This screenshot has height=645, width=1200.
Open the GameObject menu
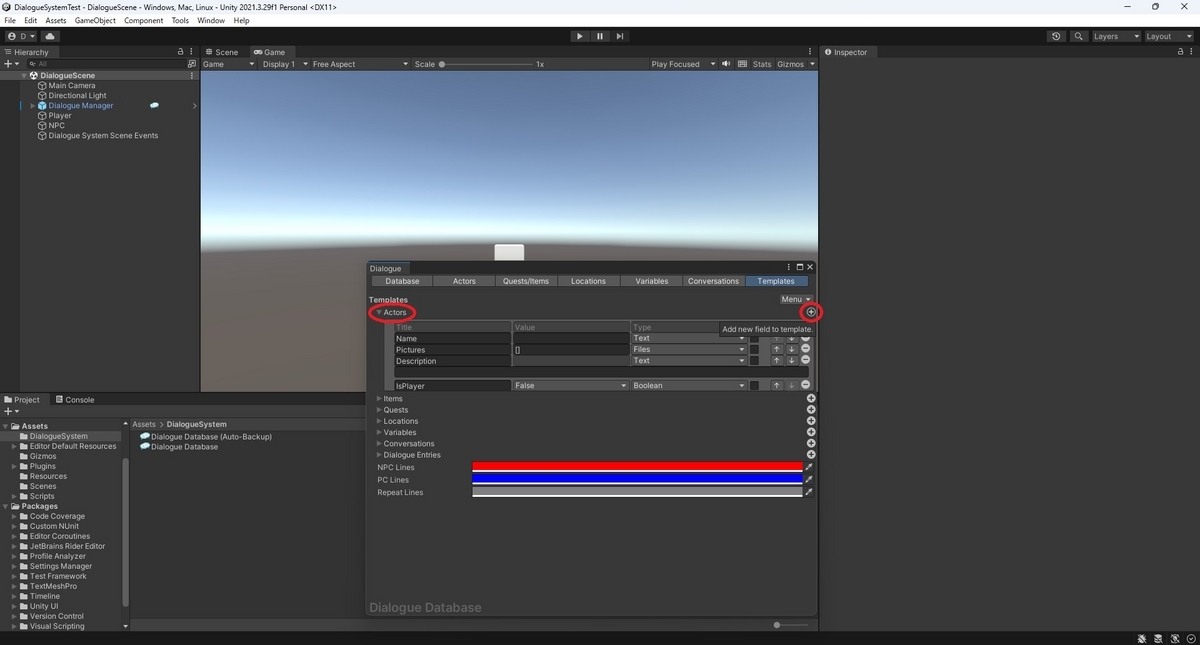(x=95, y=20)
